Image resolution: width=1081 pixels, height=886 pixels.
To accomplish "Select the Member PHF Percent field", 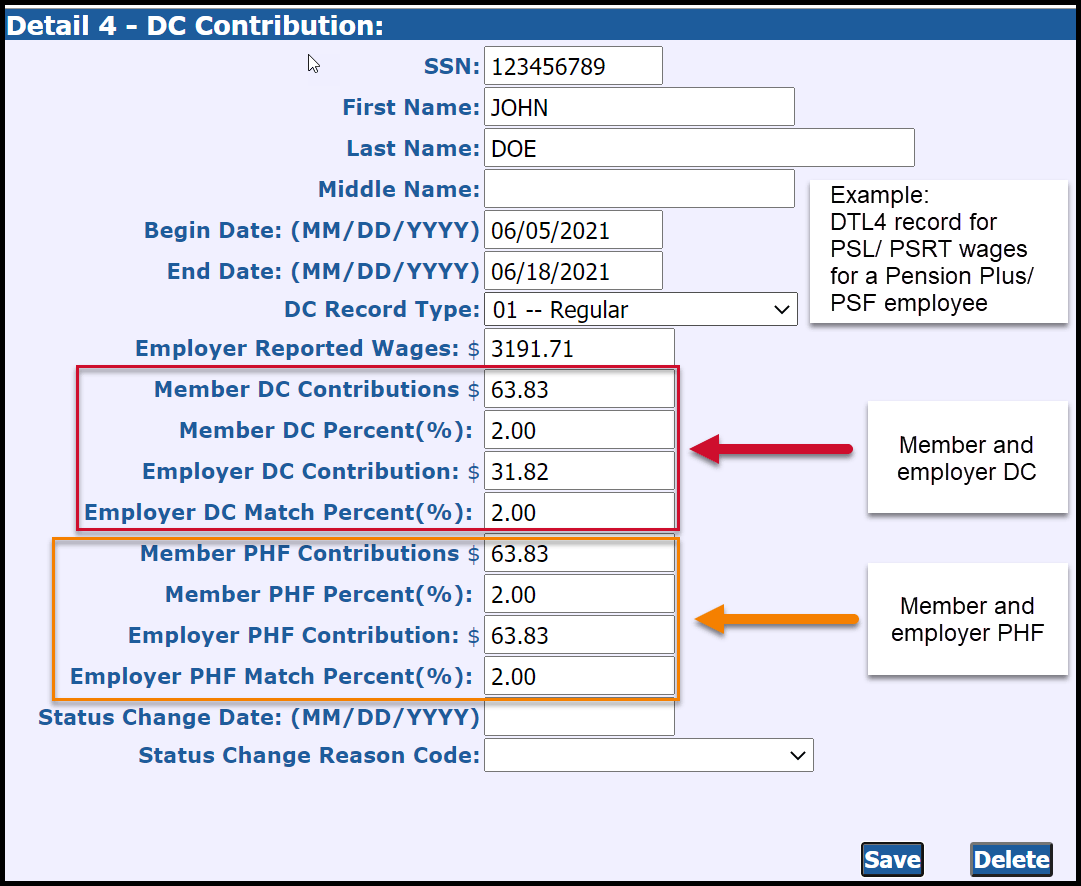I will pyautogui.click(x=579, y=594).
